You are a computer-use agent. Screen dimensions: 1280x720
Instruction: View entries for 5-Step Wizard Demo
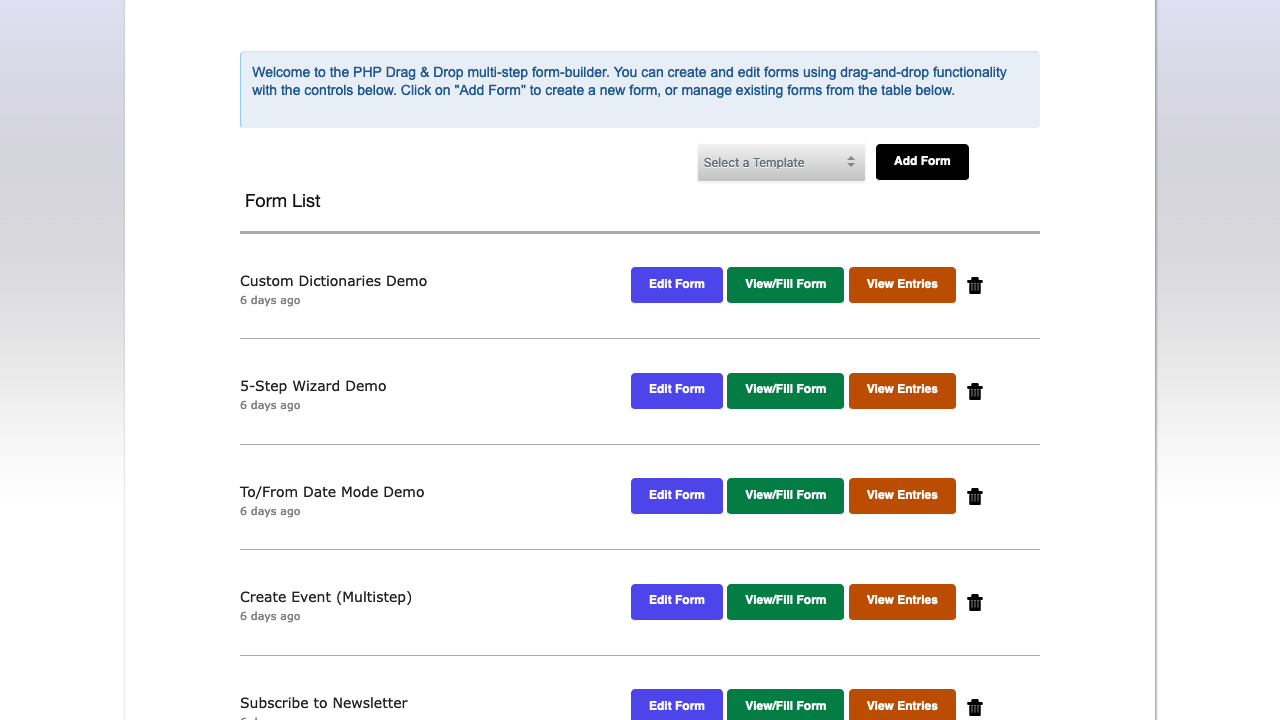902,390
